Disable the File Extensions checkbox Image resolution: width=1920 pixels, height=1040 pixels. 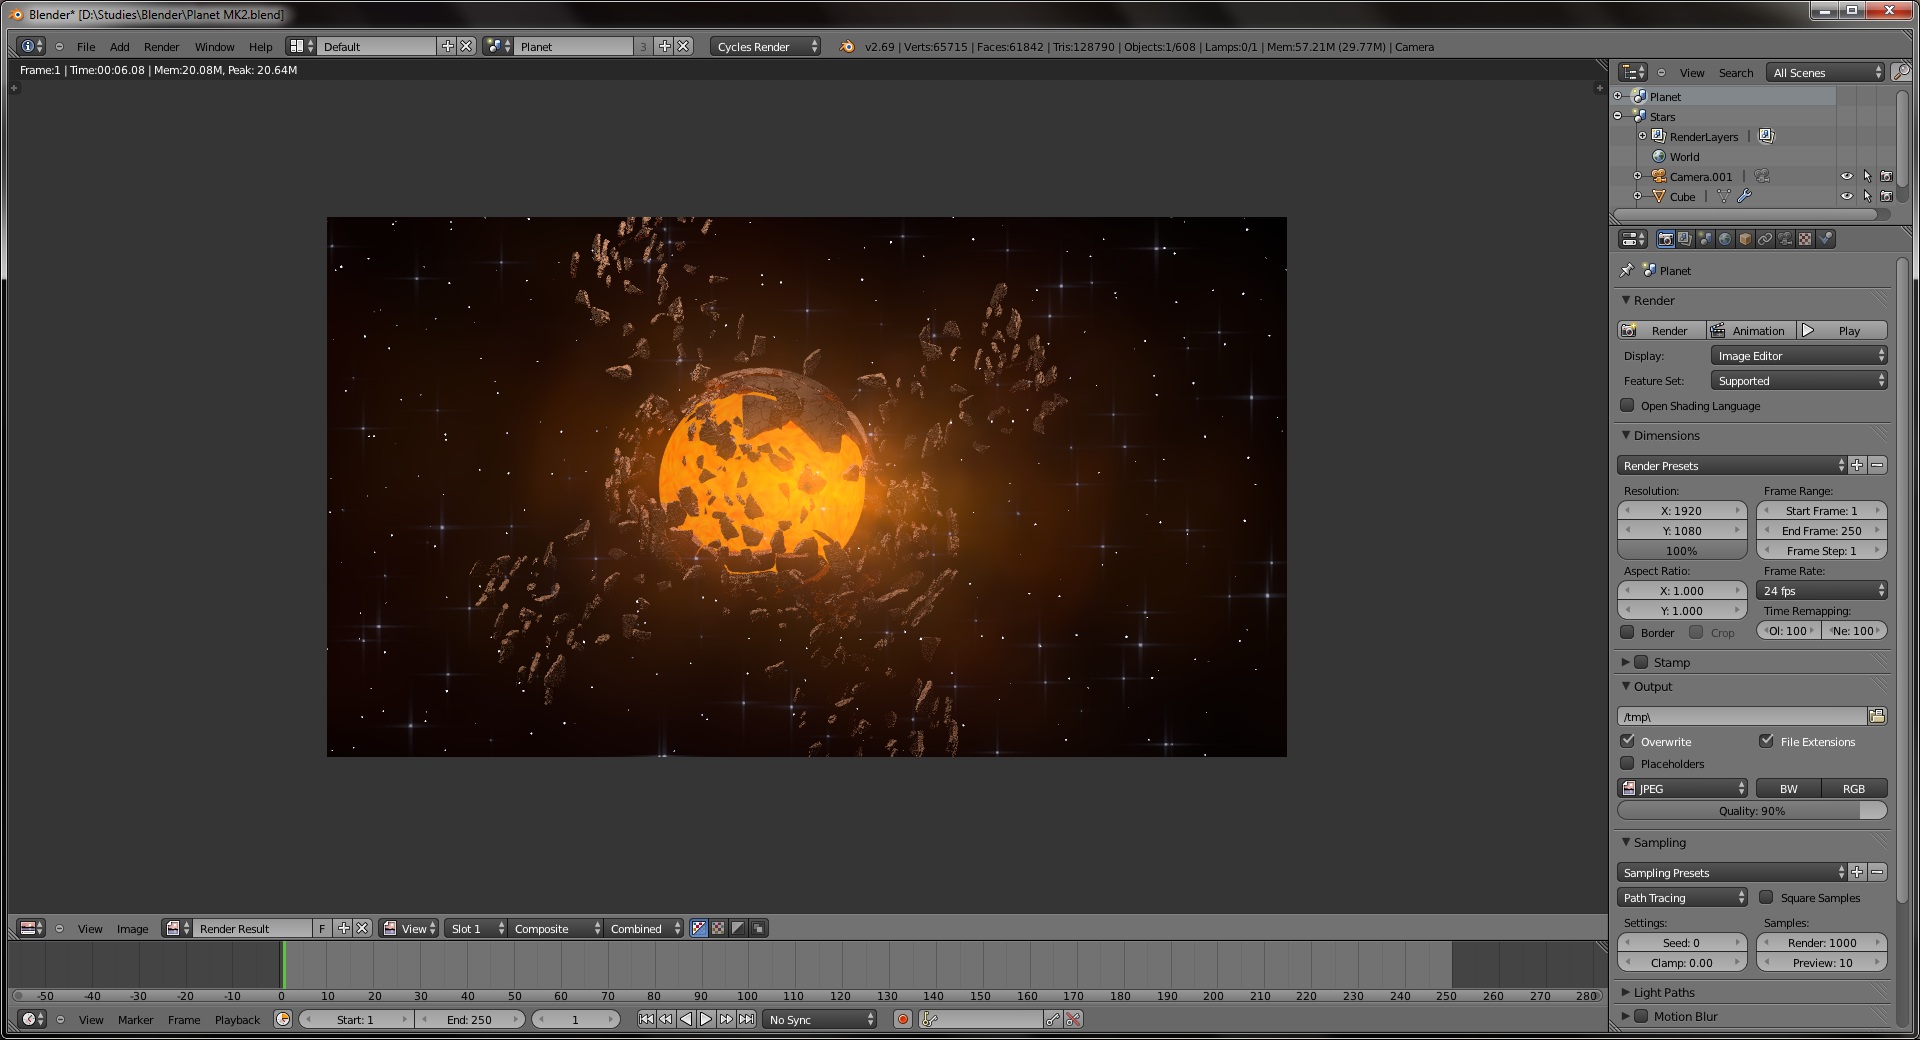tap(1767, 741)
